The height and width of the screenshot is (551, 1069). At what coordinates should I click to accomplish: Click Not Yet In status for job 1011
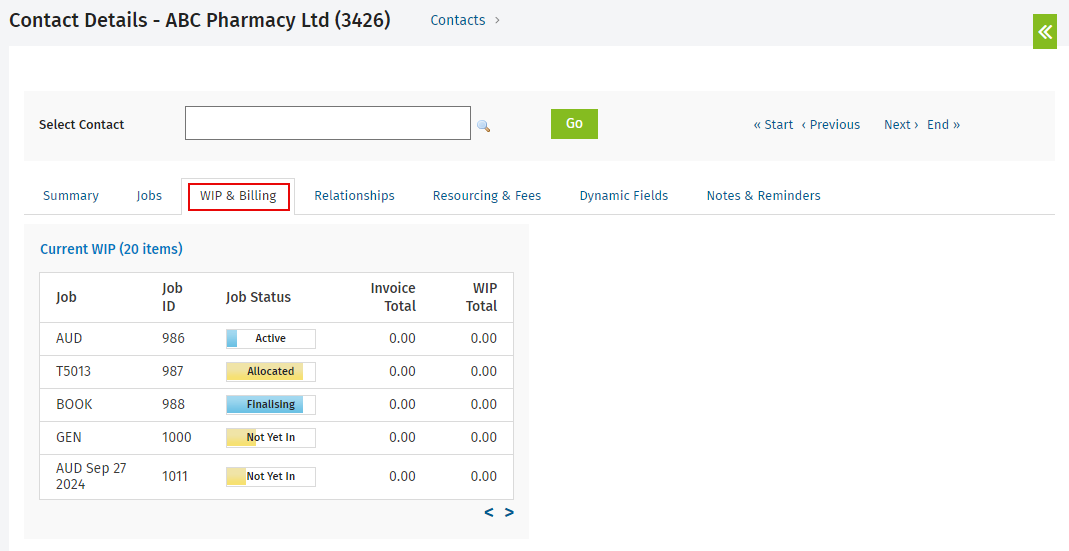(271, 477)
